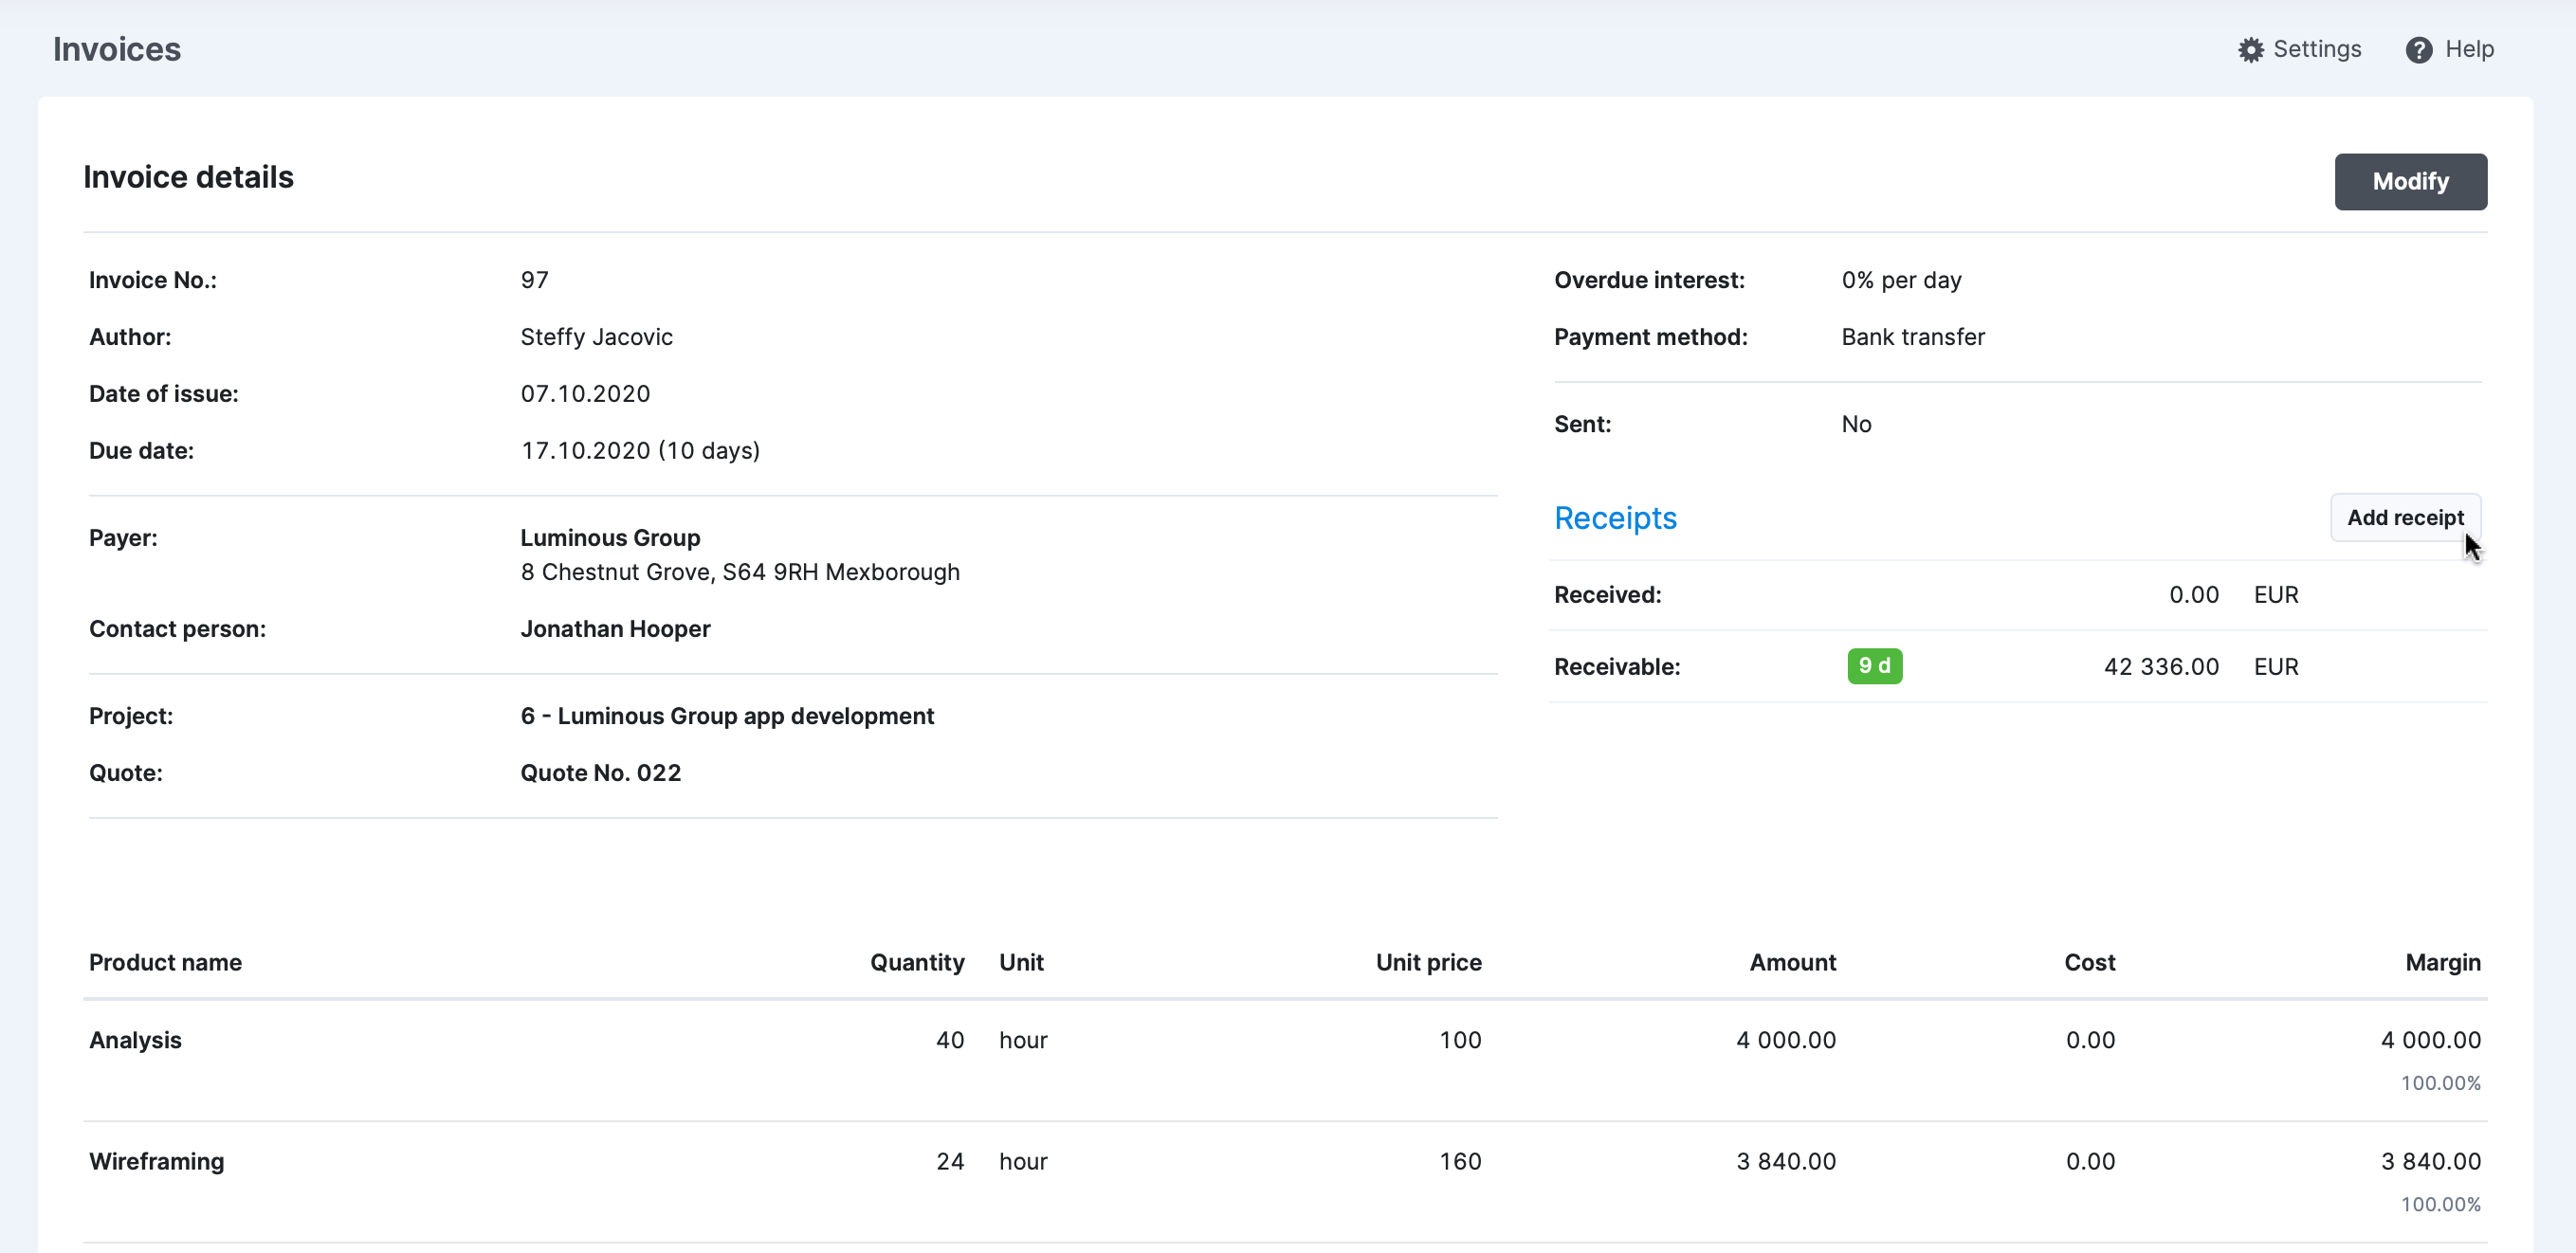Viewport: 2576px width, 1253px height.
Task: Select Analysis unit price 100
Action: click(1460, 1040)
